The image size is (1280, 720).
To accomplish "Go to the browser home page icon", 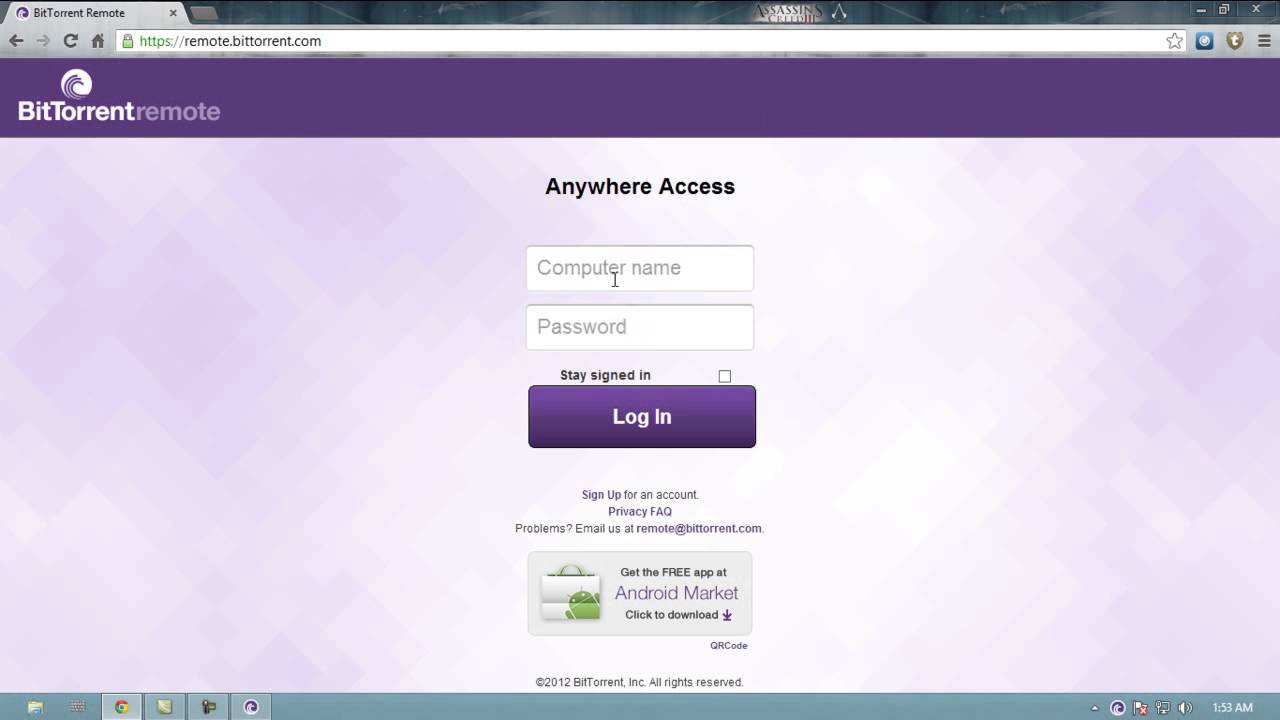I will [x=97, y=41].
